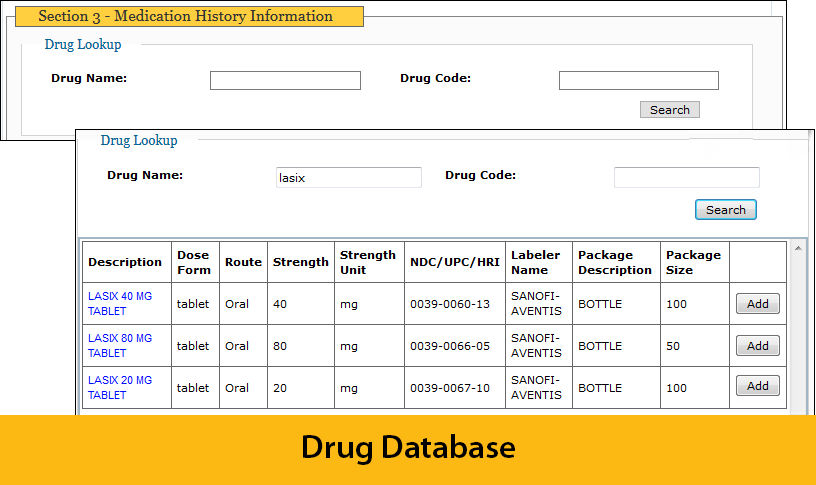The width and height of the screenshot is (816, 485).
Task: Add the LASIX 40 MG tablet row
Action: tap(757, 303)
